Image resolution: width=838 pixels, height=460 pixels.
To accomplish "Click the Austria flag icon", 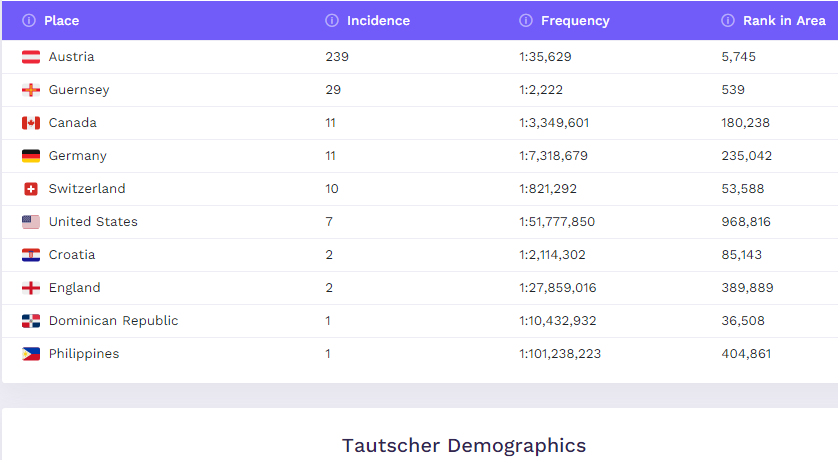I will [x=31, y=57].
